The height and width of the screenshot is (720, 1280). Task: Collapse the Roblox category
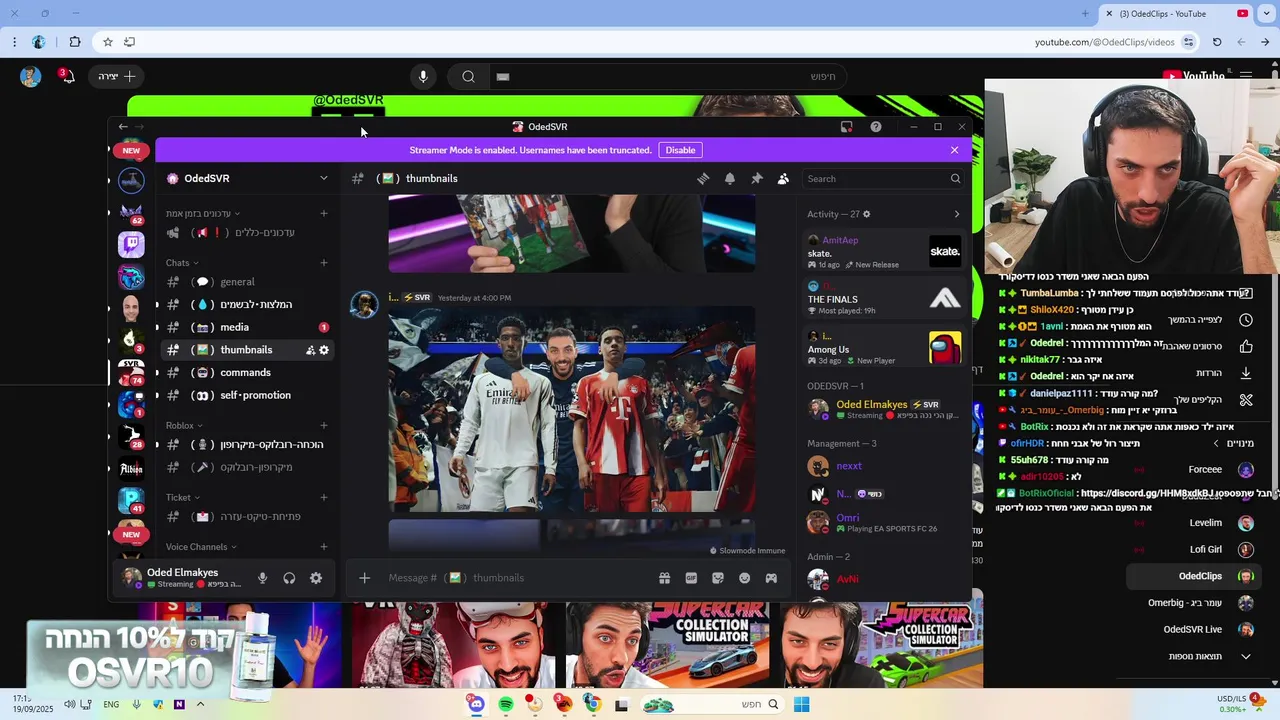(184, 426)
